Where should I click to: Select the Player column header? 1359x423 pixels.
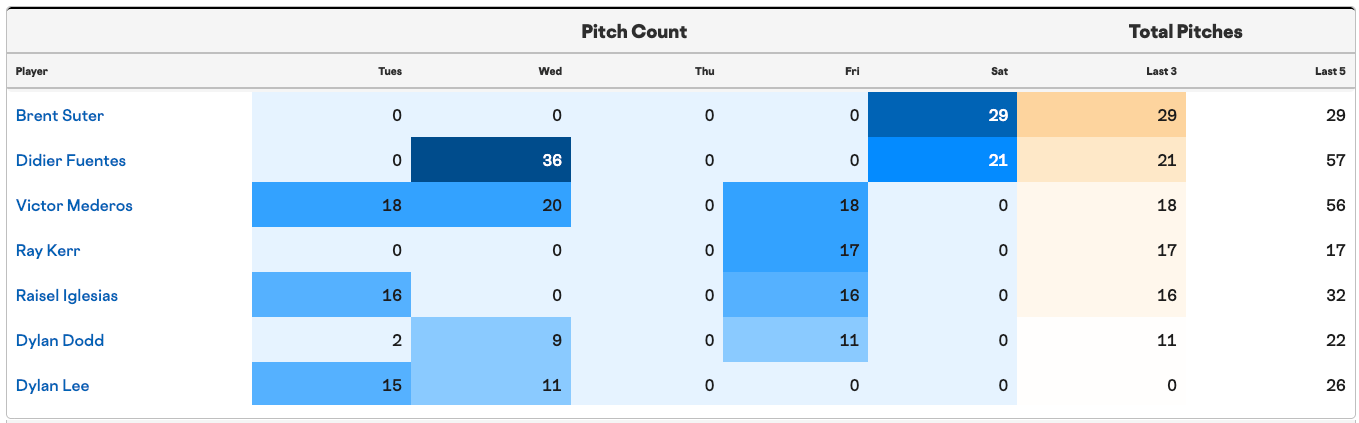pyautogui.click(x=32, y=71)
